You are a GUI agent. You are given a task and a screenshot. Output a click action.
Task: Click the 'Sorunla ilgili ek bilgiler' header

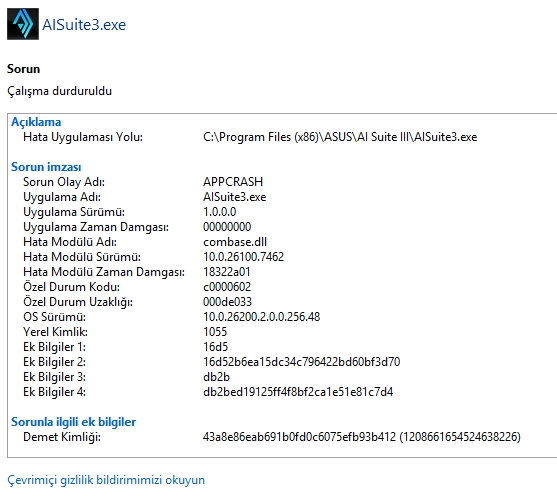[x=74, y=422]
